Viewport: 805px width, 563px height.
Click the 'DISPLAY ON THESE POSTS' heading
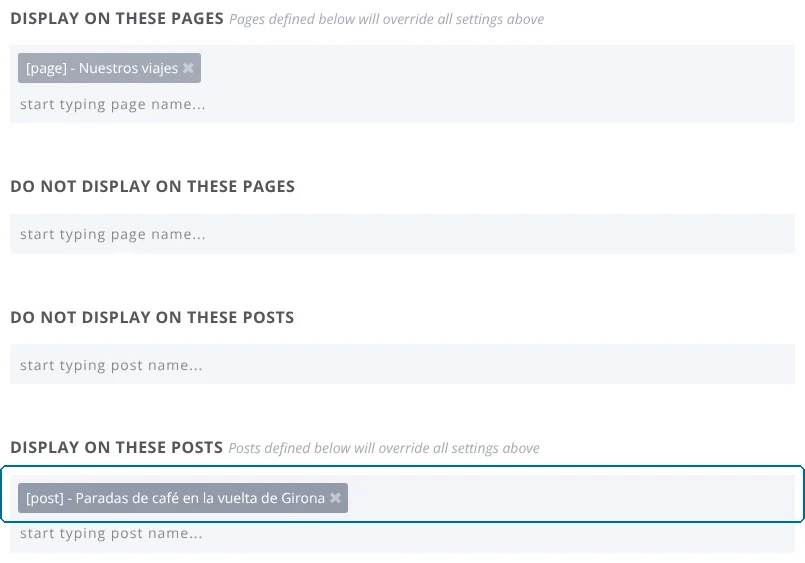click(117, 448)
